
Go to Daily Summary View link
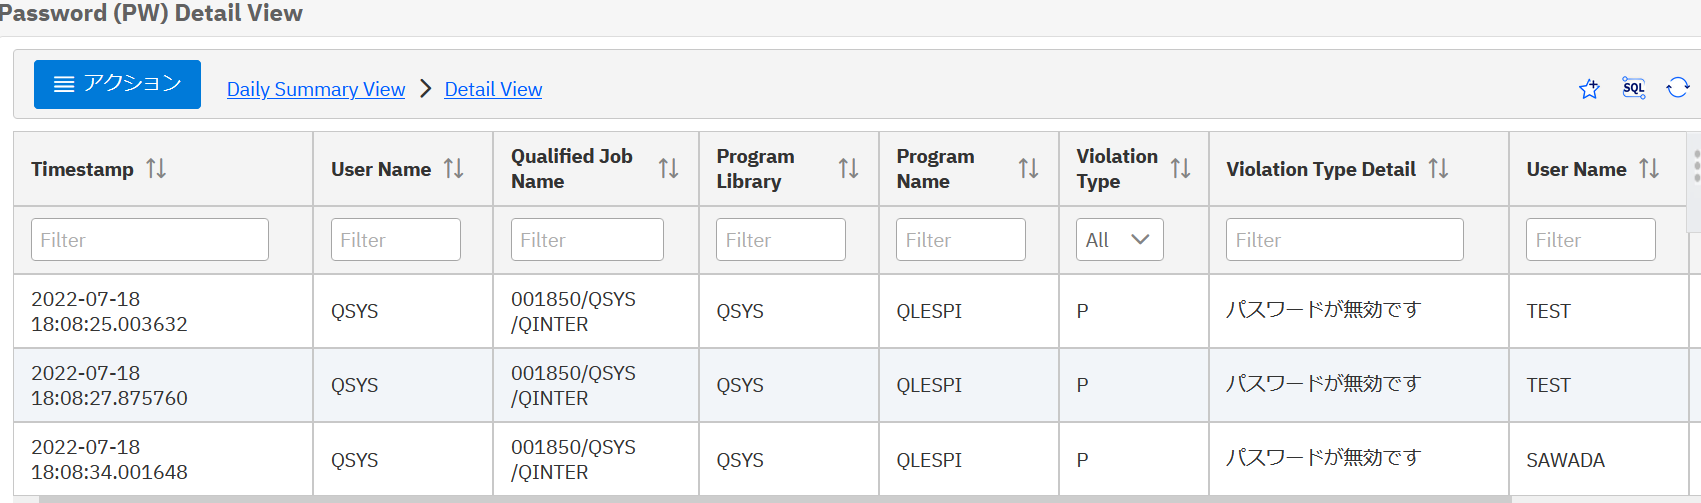tap(316, 89)
